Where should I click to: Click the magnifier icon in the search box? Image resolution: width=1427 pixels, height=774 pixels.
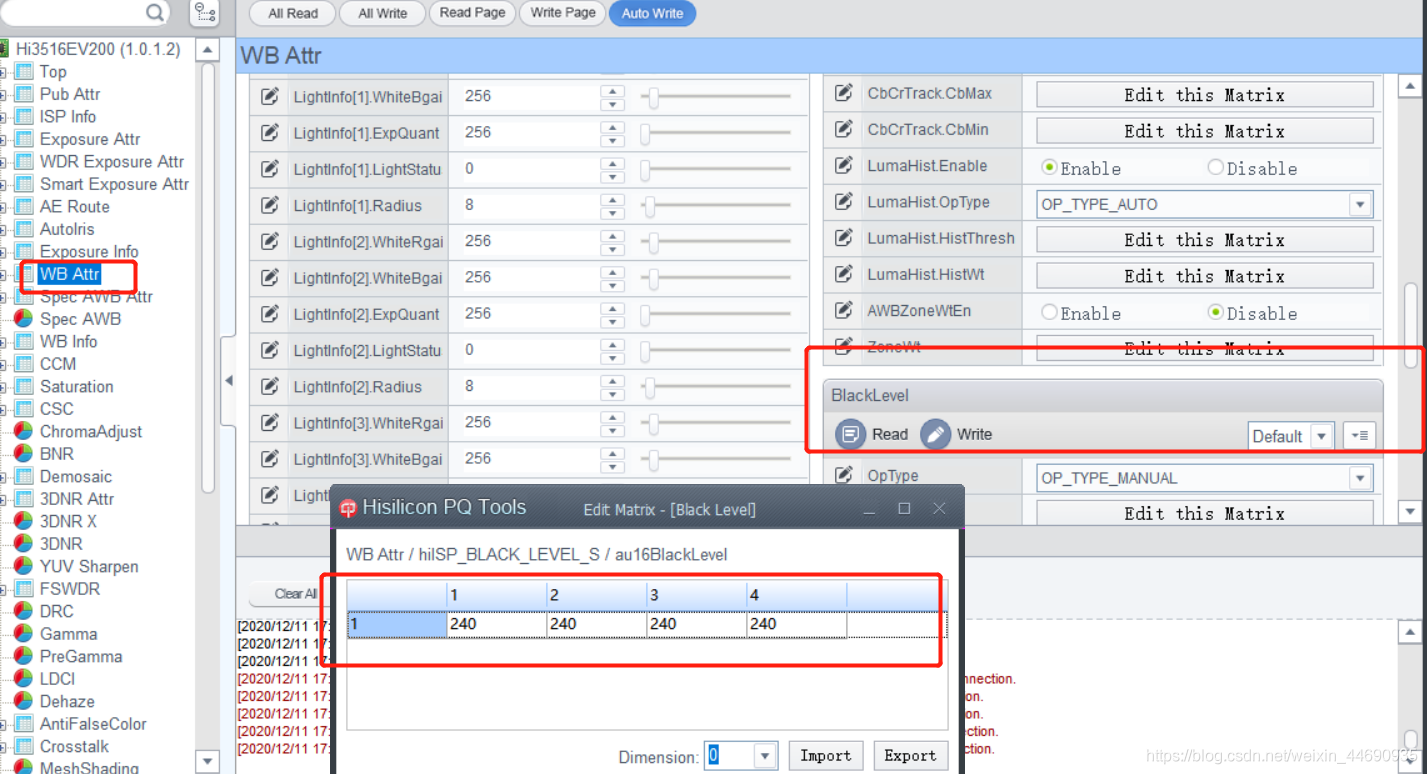pyautogui.click(x=155, y=12)
